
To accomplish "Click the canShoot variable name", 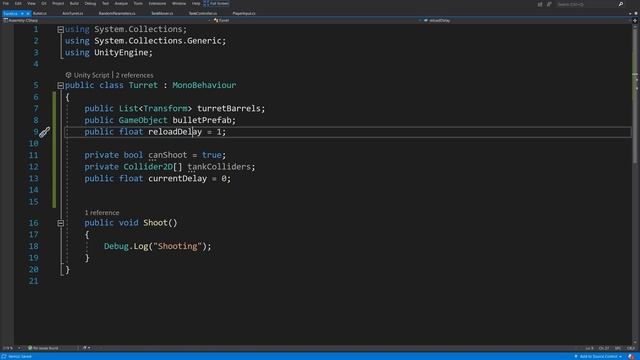I will (x=167, y=155).
